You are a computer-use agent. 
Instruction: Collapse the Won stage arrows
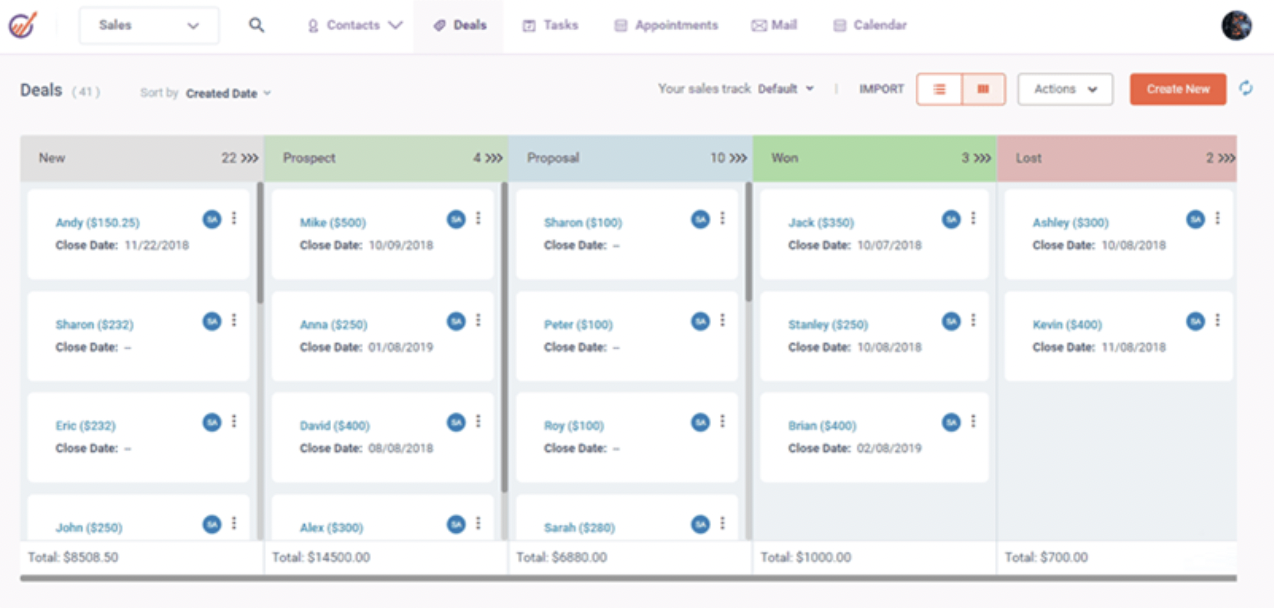tap(982, 158)
